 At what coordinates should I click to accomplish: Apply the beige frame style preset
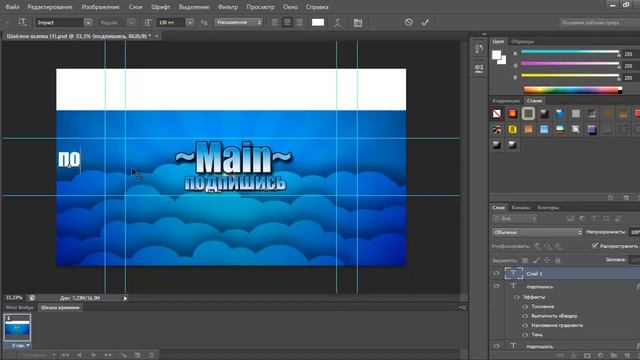tap(528, 113)
